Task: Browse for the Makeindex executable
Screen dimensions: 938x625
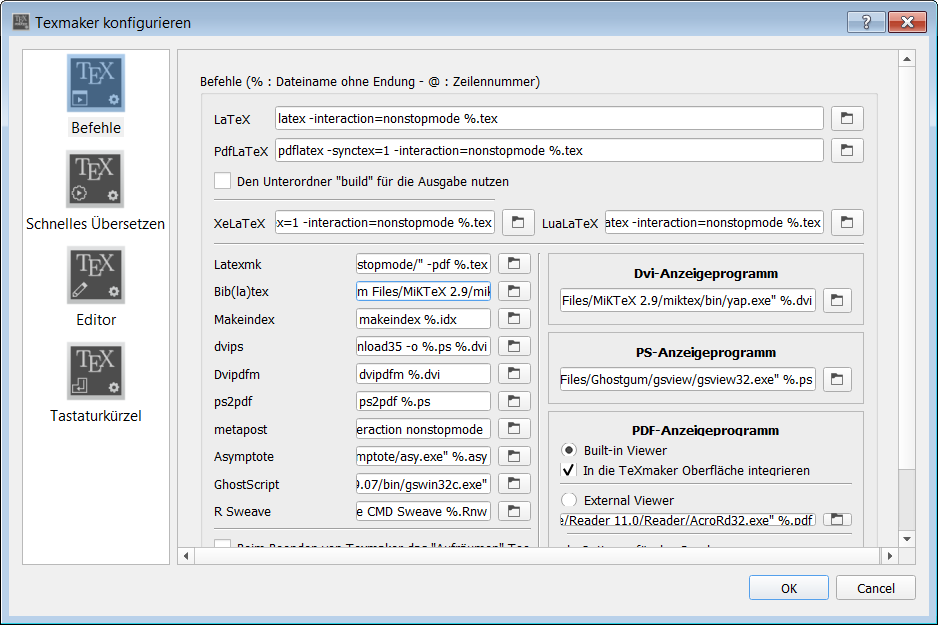Action: [514, 319]
